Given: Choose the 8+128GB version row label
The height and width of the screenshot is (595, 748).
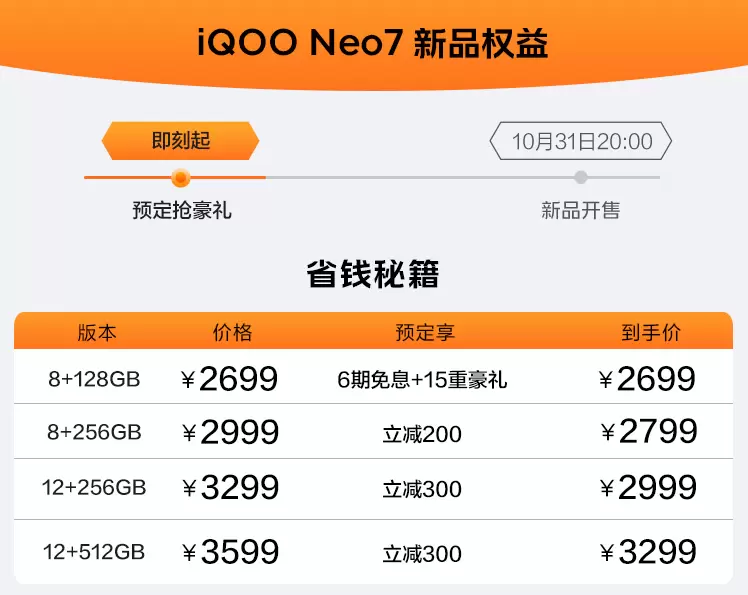Looking at the screenshot, I should point(94,380).
